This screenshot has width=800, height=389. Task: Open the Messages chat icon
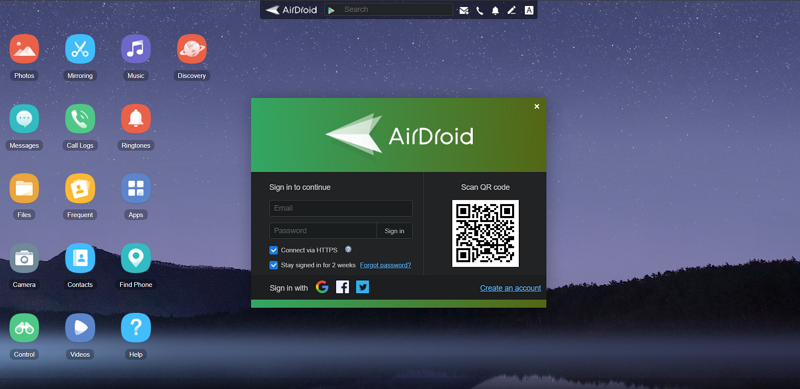click(24, 119)
